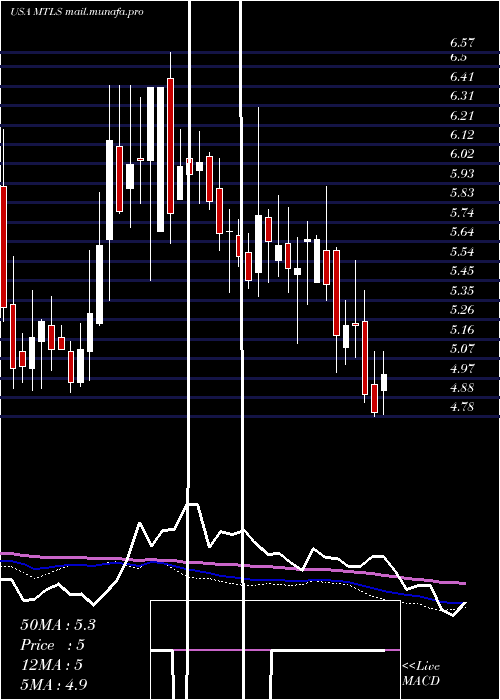This screenshot has height=700, width=500.
Task: Click the 6.02 price axis label
Action: pos(462,154)
